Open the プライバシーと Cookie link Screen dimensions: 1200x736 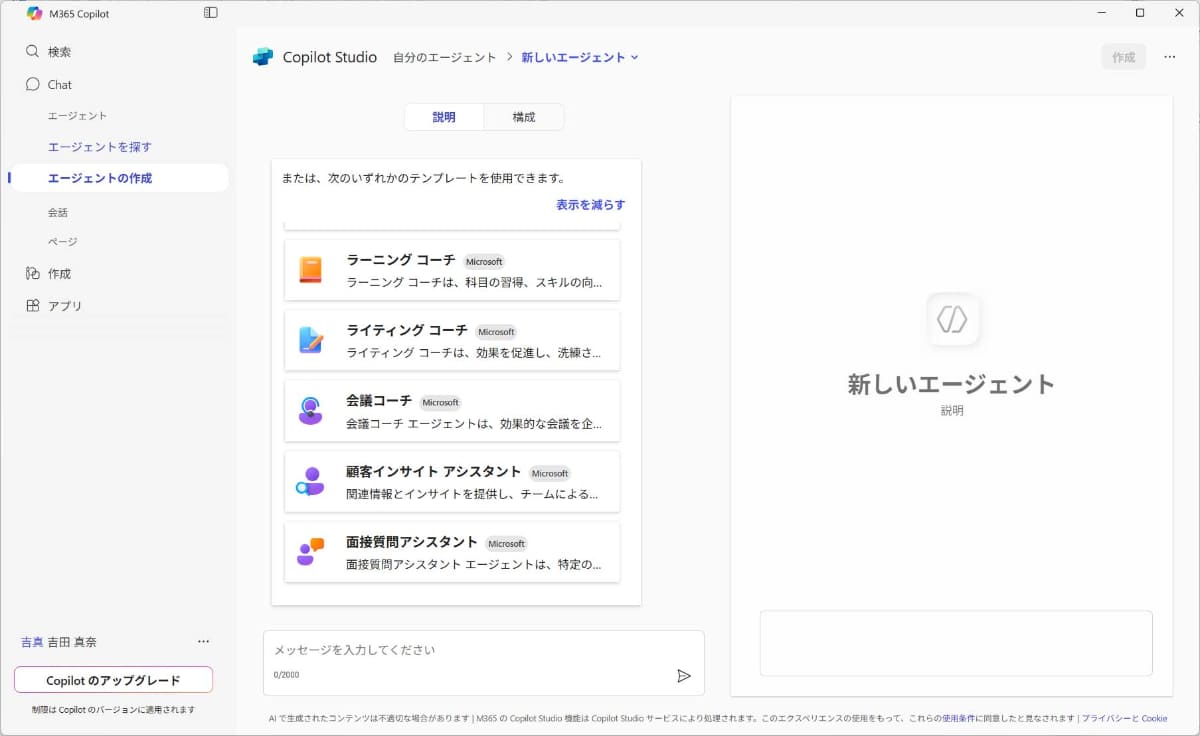coord(1124,718)
